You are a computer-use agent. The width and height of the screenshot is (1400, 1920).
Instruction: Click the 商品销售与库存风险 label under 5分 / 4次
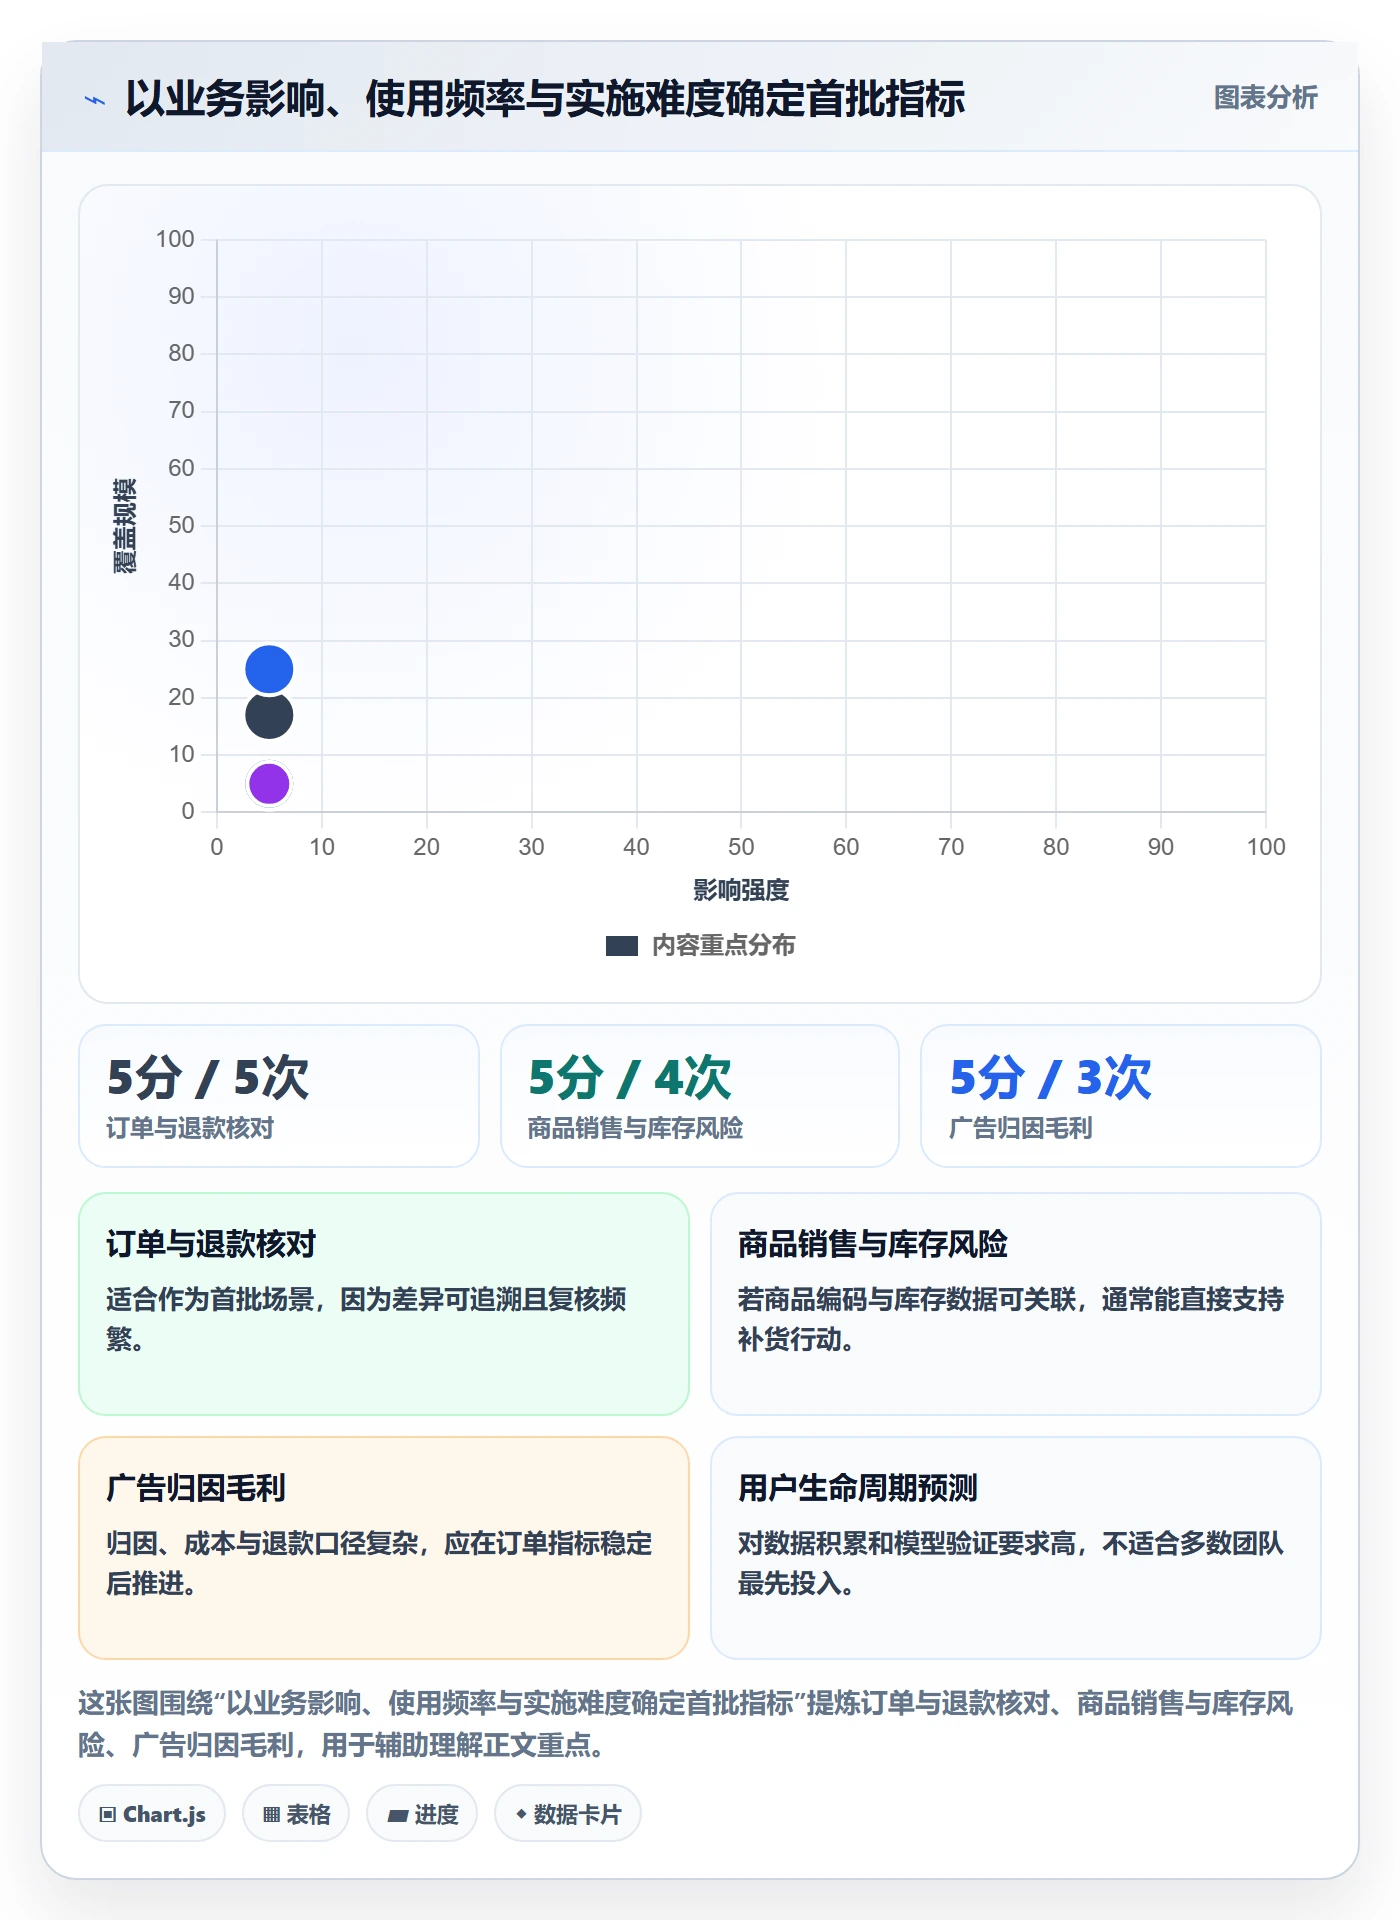[636, 1128]
